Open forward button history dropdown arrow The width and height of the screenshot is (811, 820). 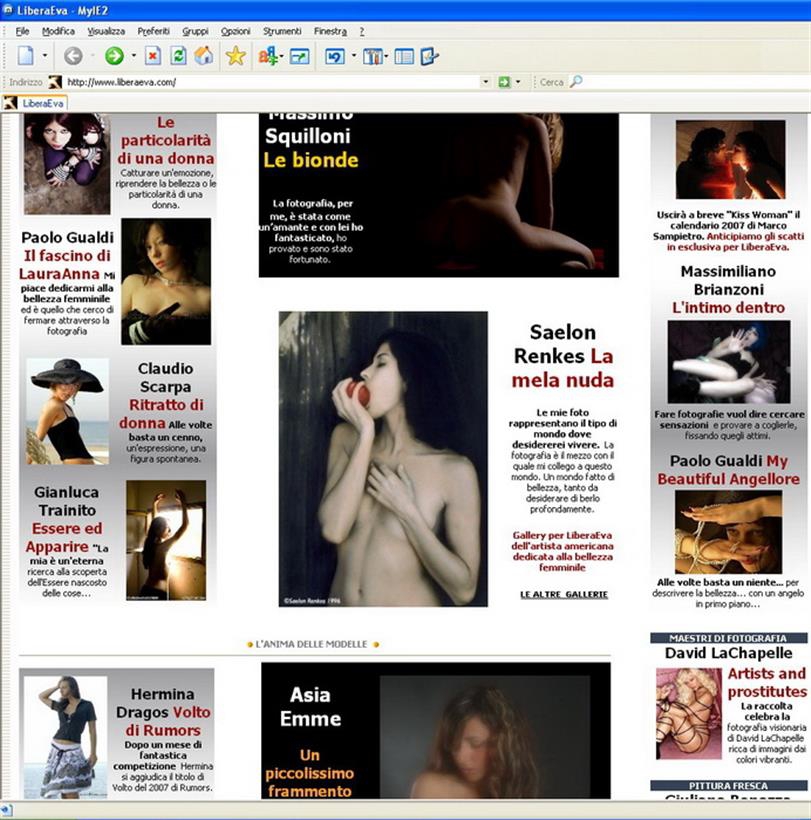click(x=133, y=57)
